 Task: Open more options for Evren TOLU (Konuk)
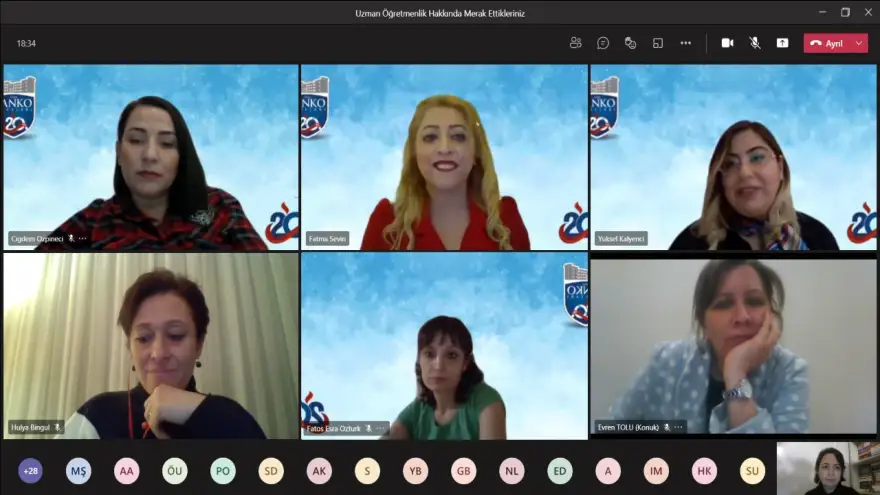pyautogui.click(x=679, y=427)
